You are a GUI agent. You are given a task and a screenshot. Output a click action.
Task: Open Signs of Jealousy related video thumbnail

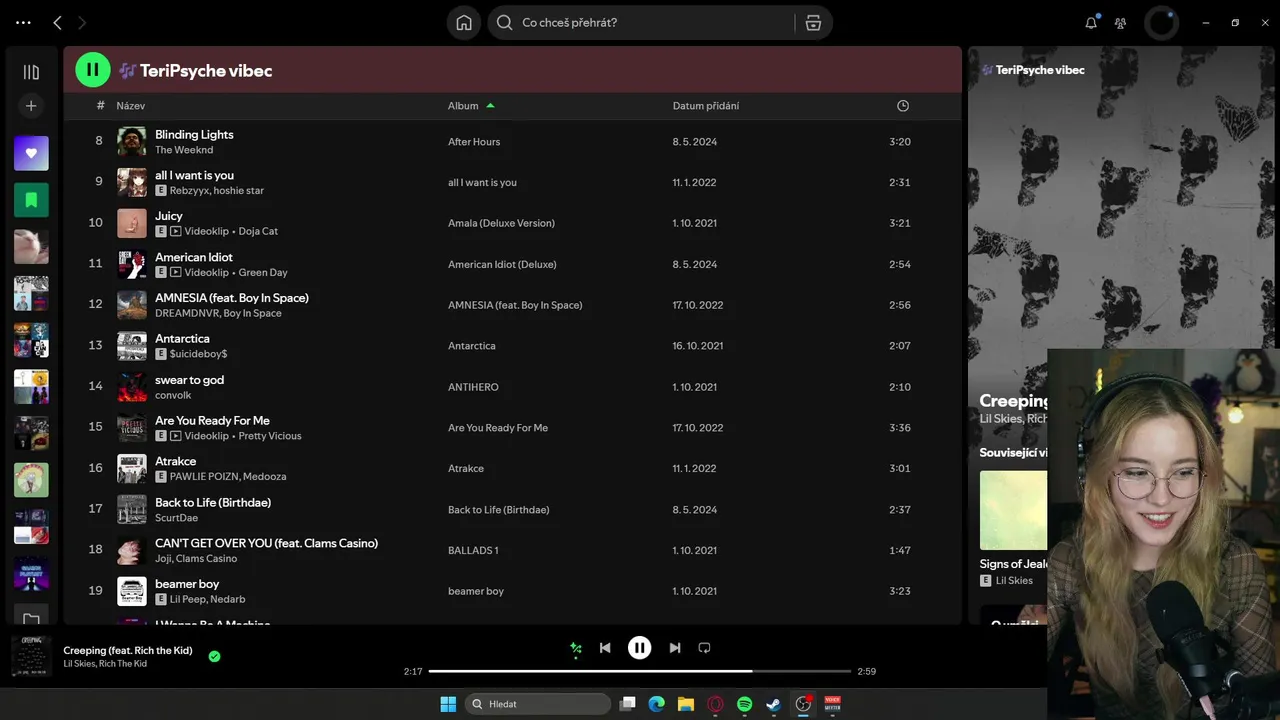pos(1013,510)
